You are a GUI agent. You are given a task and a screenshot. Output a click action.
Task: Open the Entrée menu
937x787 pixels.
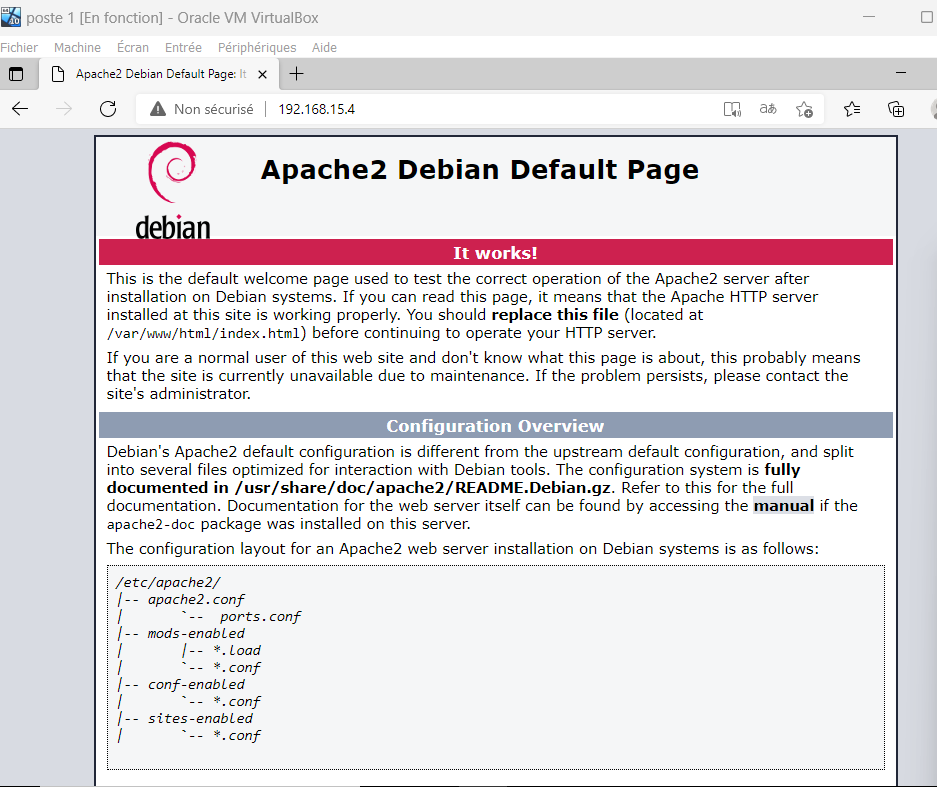pyautogui.click(x=183, y=47)
